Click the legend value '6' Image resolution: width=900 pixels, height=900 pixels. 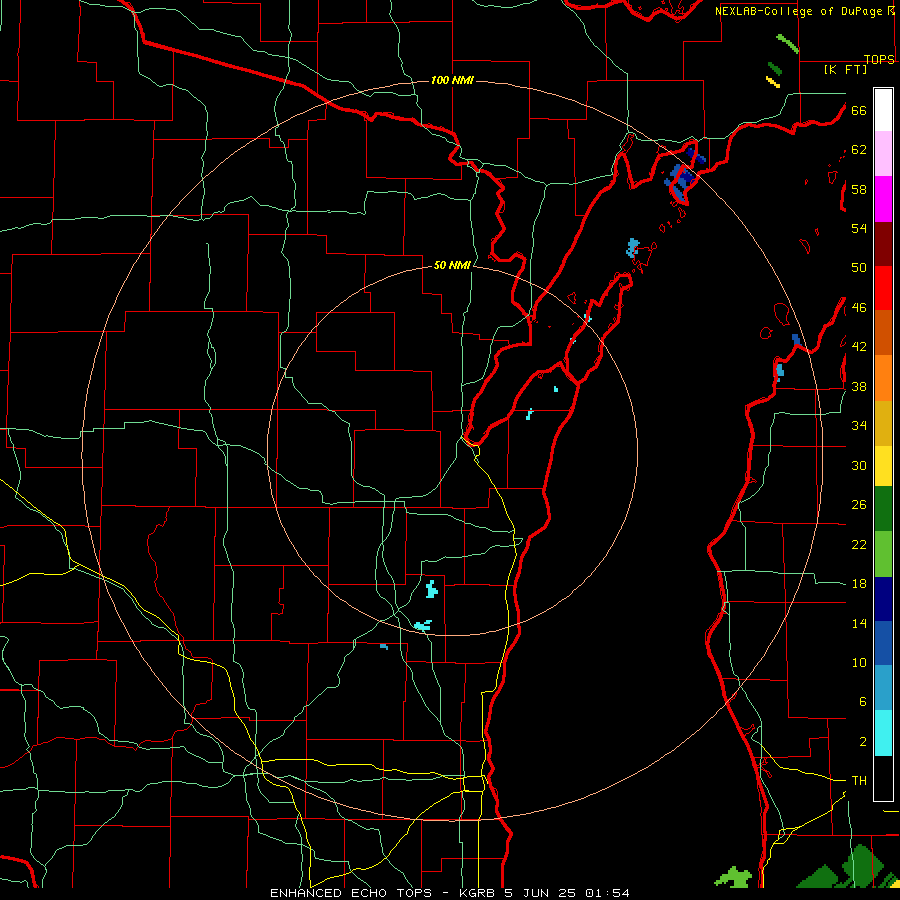click(862, 701)
